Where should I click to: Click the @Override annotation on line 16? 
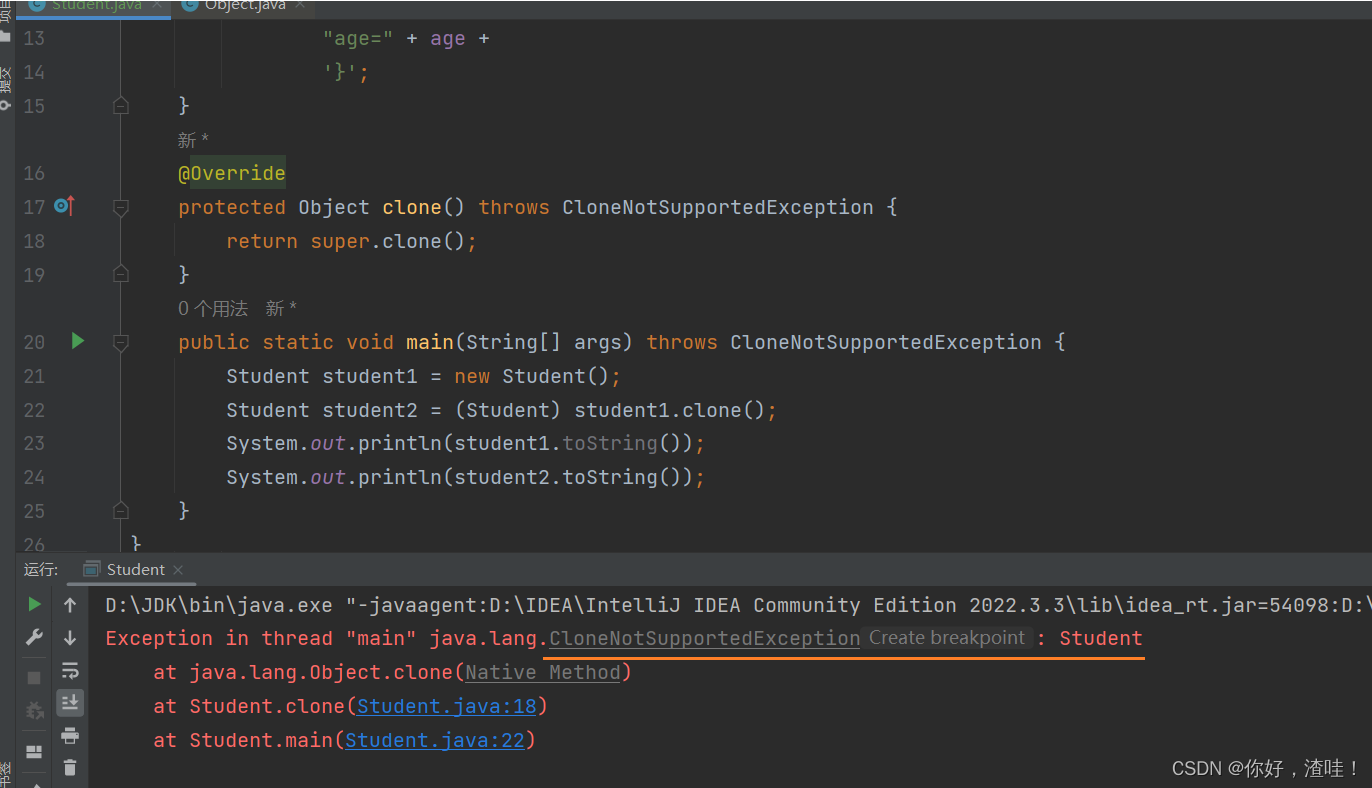(232, 173)
